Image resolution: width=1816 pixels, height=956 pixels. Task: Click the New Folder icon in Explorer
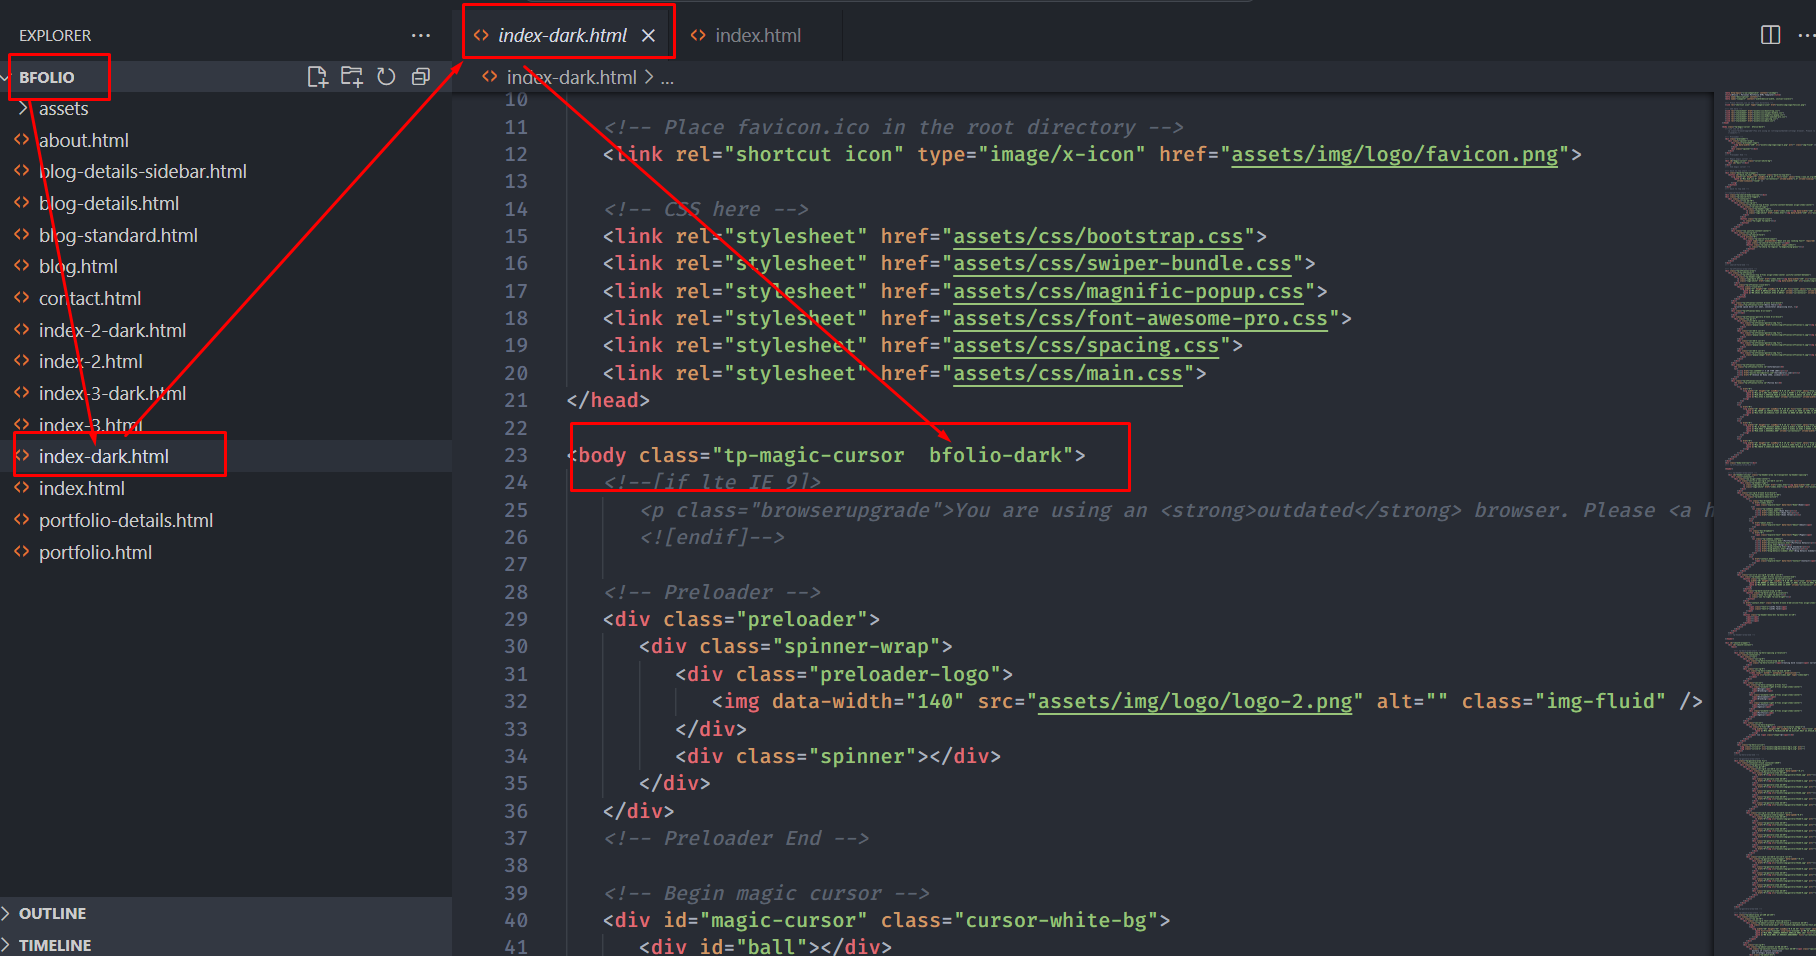coord(351,77)
